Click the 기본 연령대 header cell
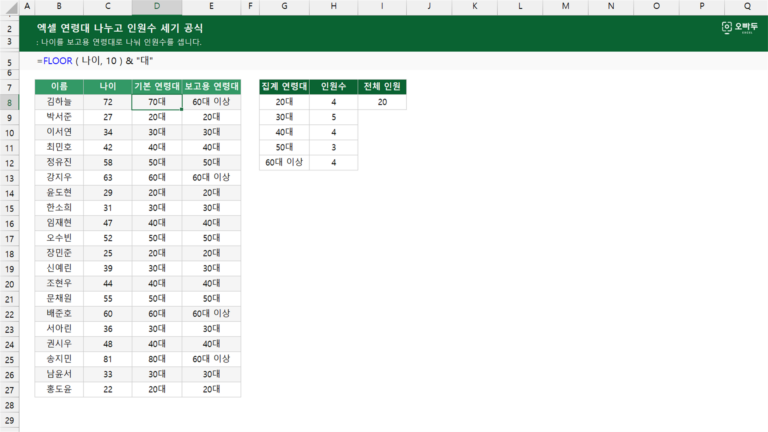Viewport: 768px width, 432px height. pyautogui.click(x=157, y=87)
